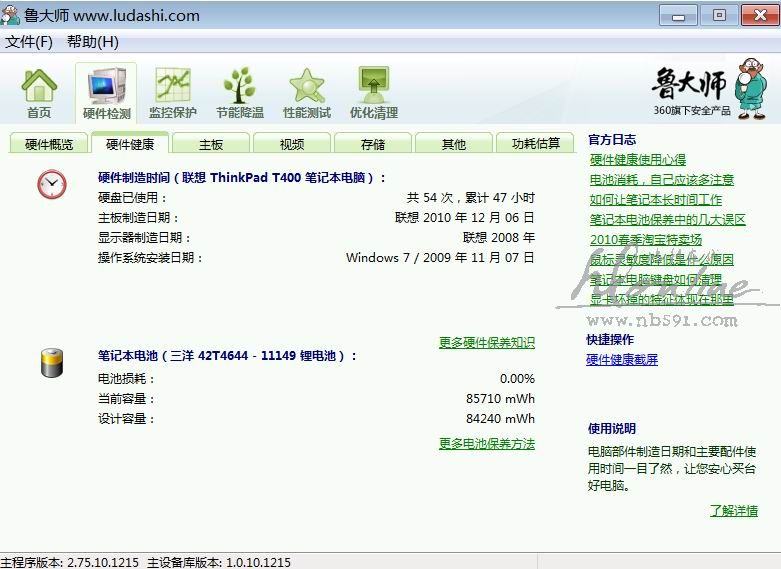Close the 鲁大师 window

[x=760, y=15]
